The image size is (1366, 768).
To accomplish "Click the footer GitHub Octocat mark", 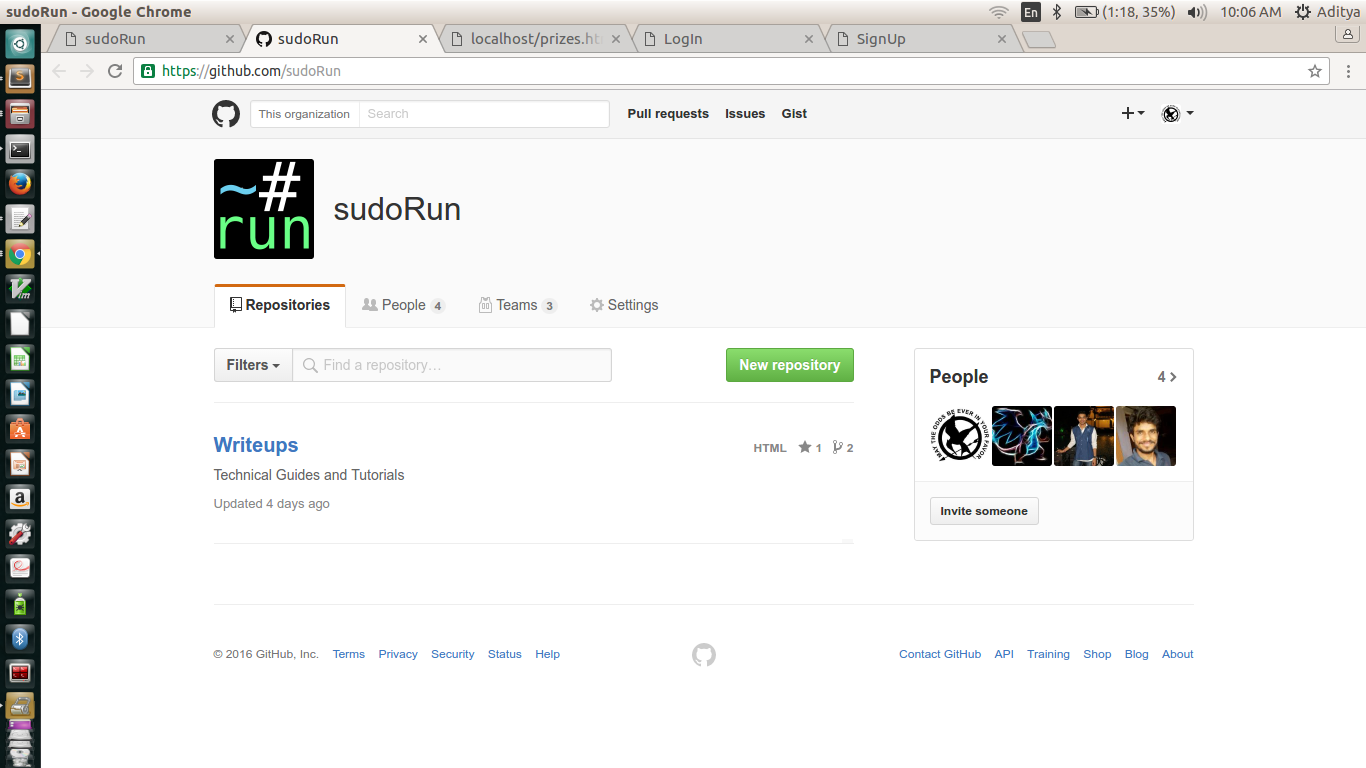I will point(704,655).
